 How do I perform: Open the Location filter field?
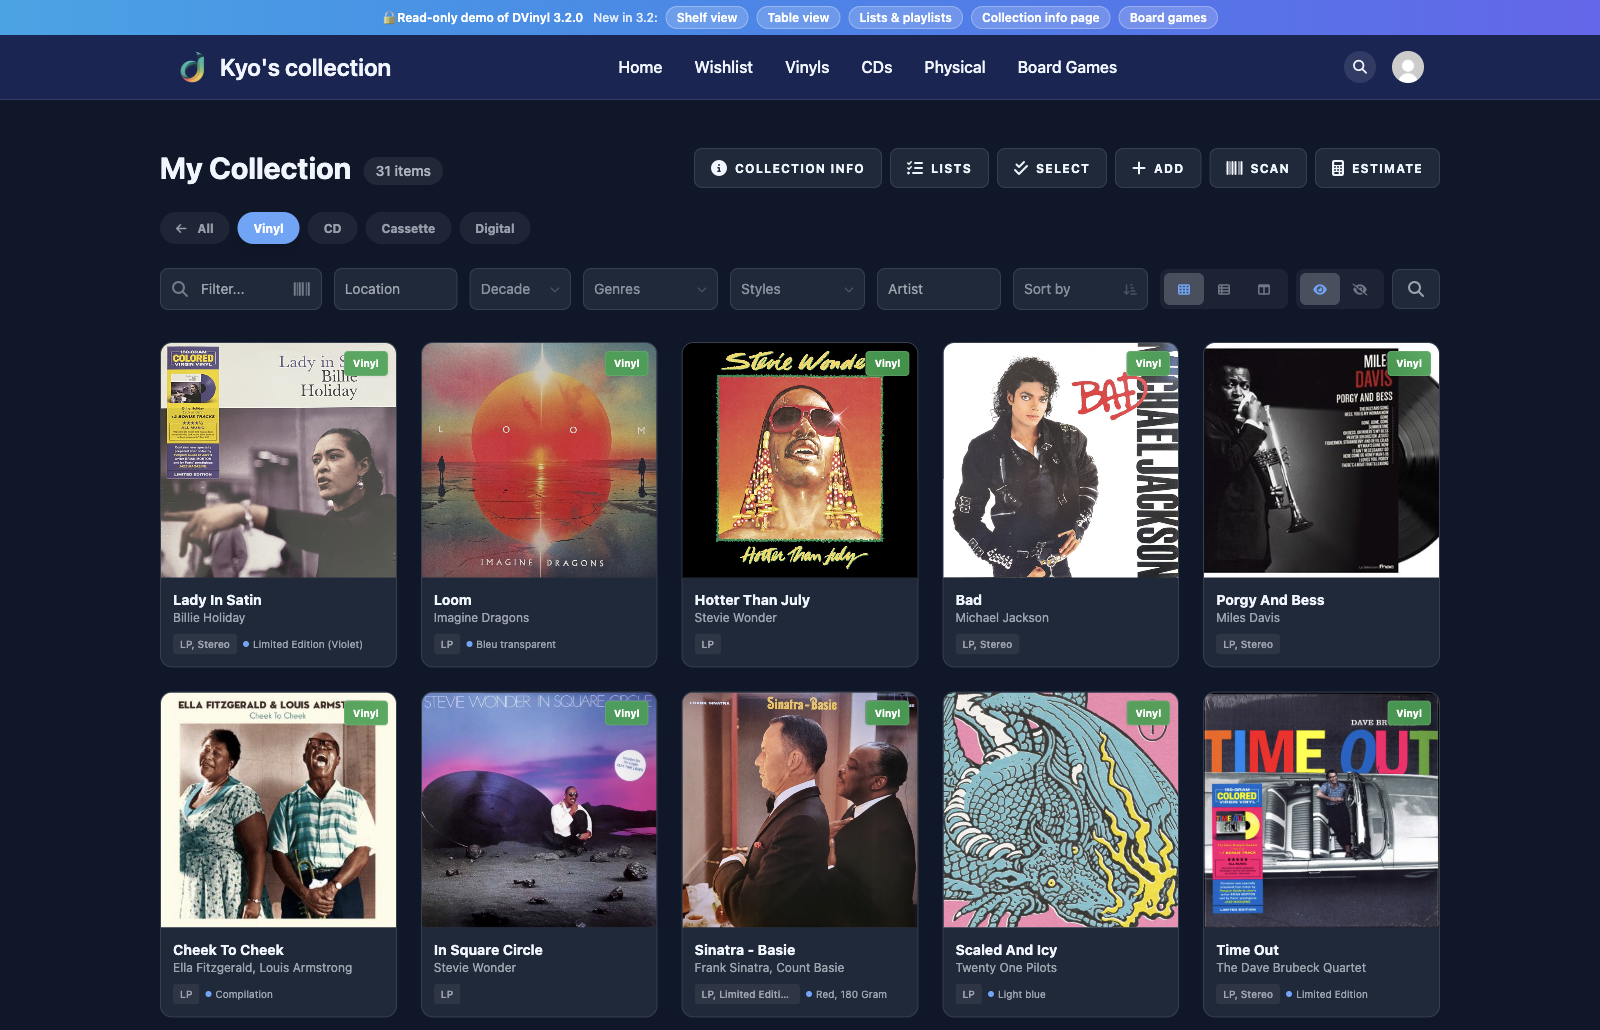395,289
